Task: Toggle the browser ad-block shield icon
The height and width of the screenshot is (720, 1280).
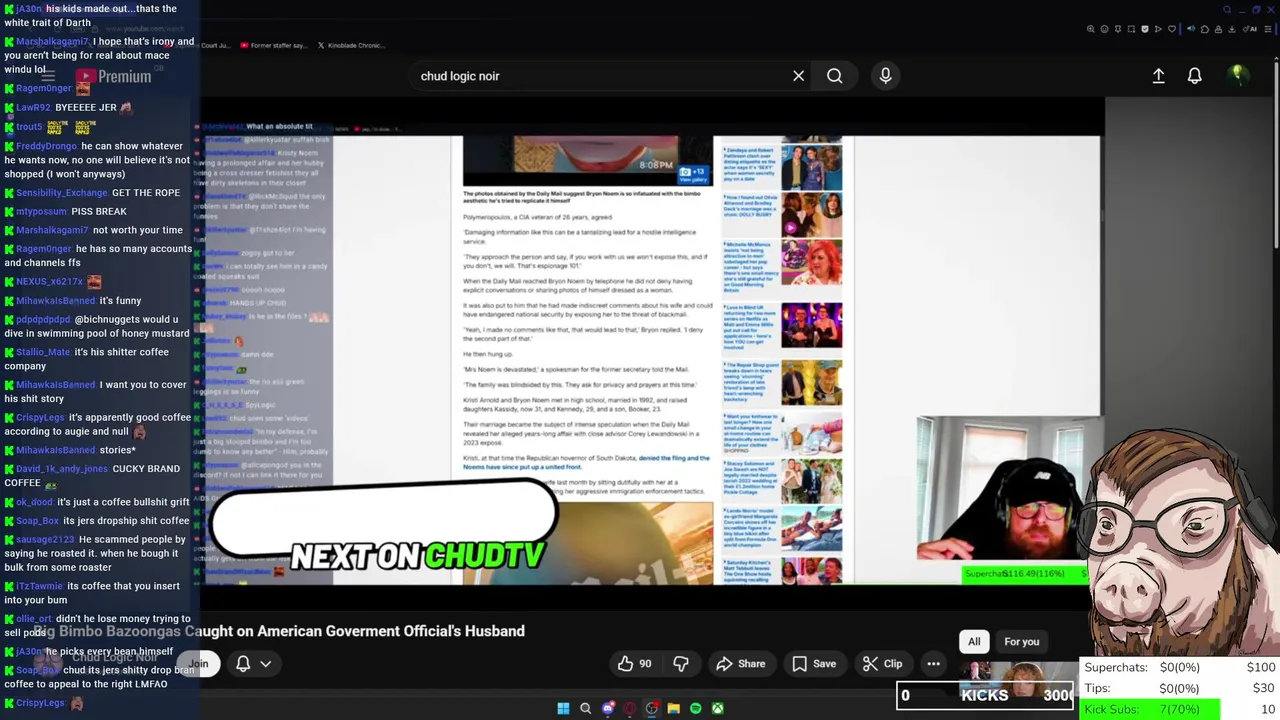Action: click(1145, 29)
